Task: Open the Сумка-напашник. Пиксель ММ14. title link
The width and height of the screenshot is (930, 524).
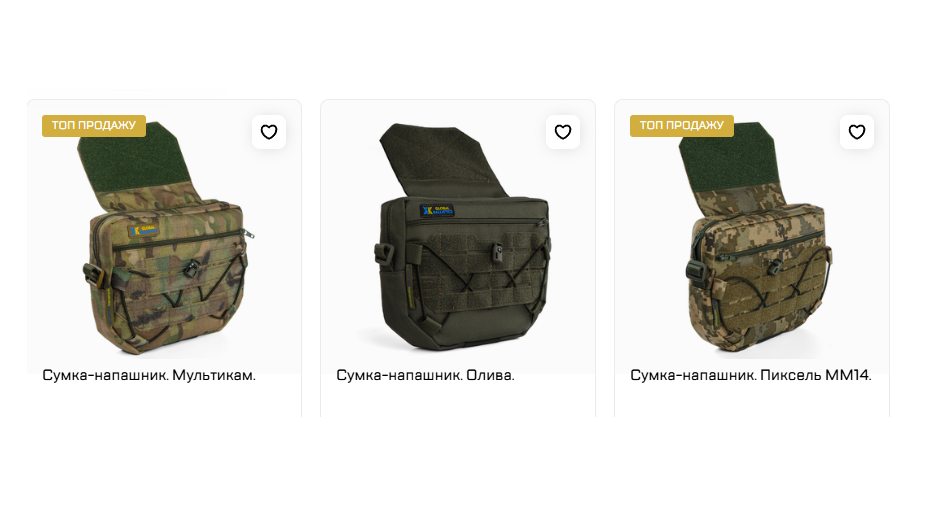Action: click(750, 375)
